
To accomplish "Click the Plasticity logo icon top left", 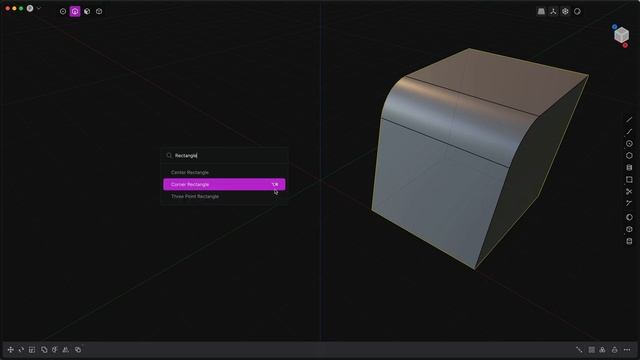I will point(30,8).
